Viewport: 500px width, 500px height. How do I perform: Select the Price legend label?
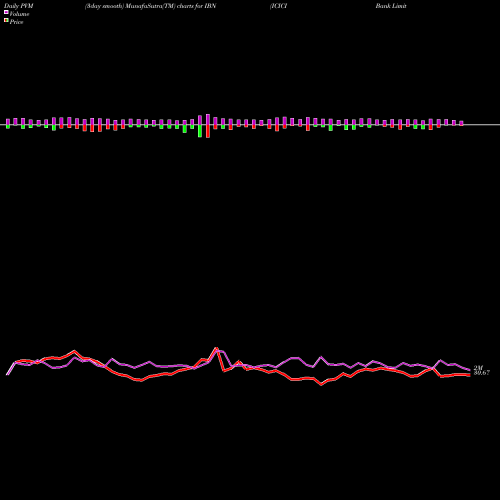(x=16, y=22)
